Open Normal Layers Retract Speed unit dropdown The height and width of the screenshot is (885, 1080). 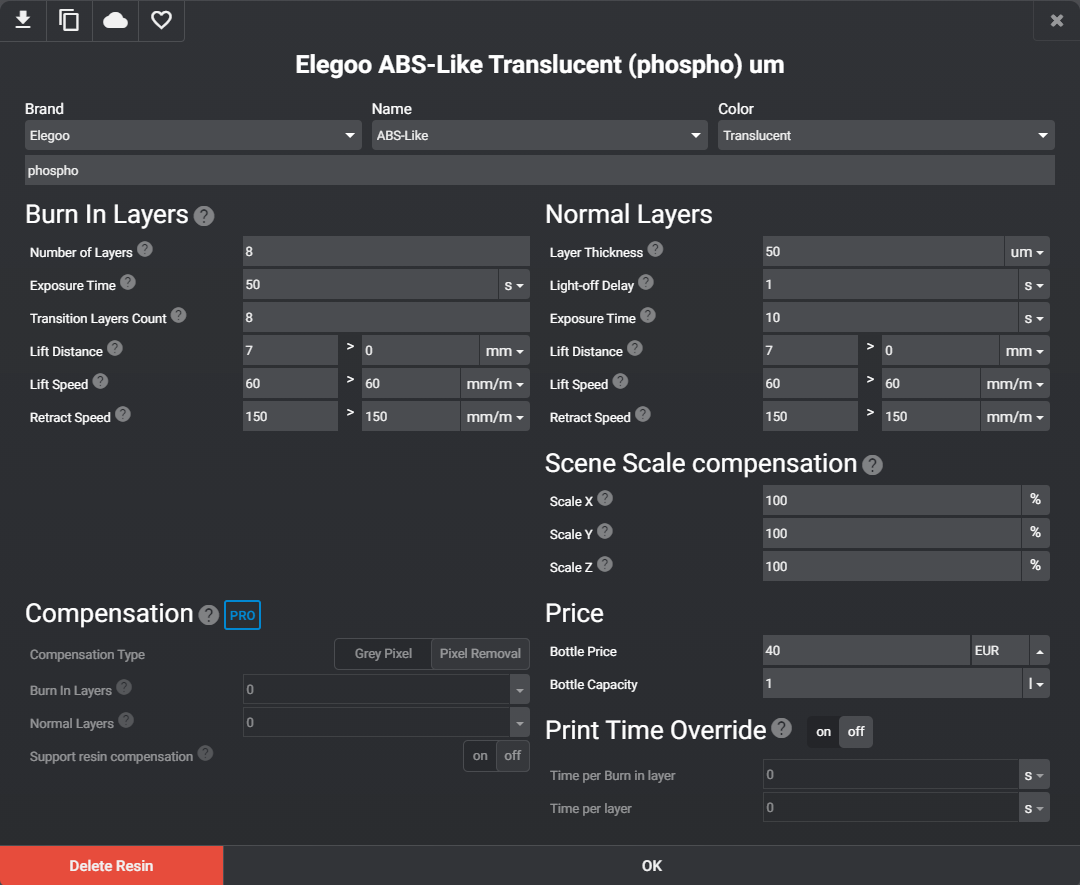pyautogui.click(x=1015, y=417)
